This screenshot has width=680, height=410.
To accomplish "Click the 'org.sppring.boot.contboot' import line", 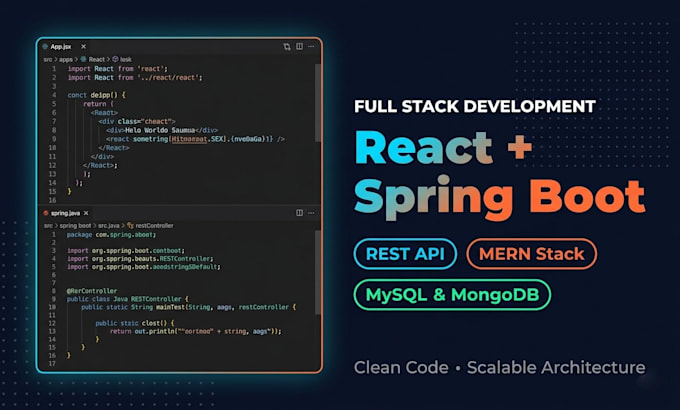I will 126,251.
